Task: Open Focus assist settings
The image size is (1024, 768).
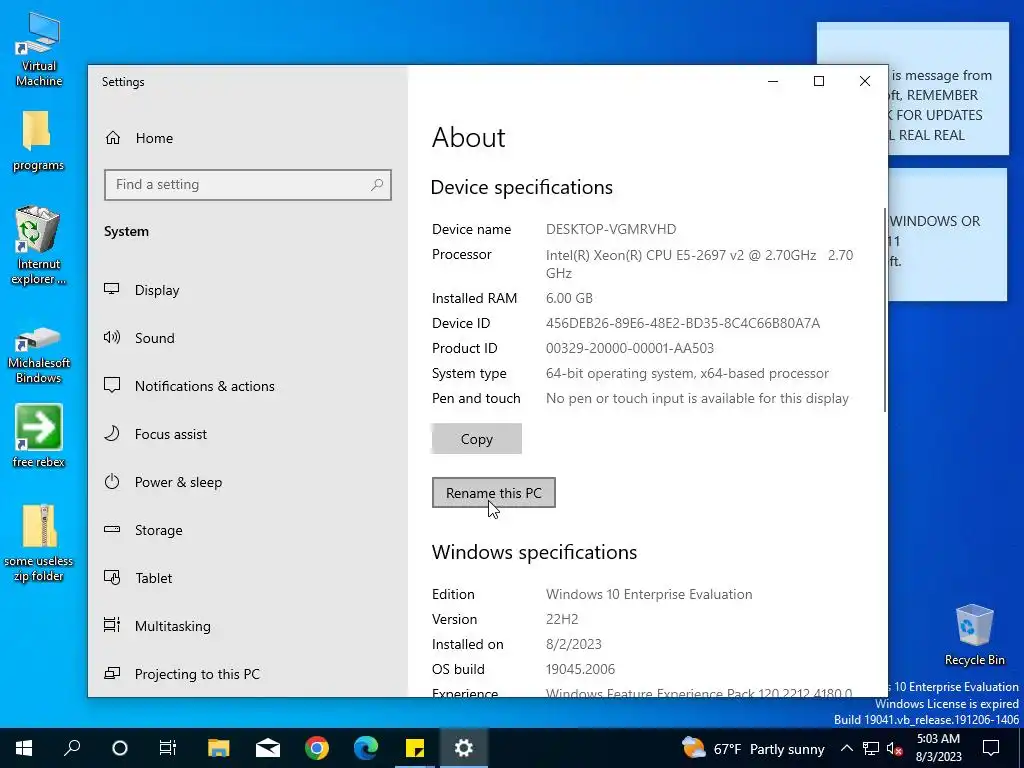Action: click(248, 434)
